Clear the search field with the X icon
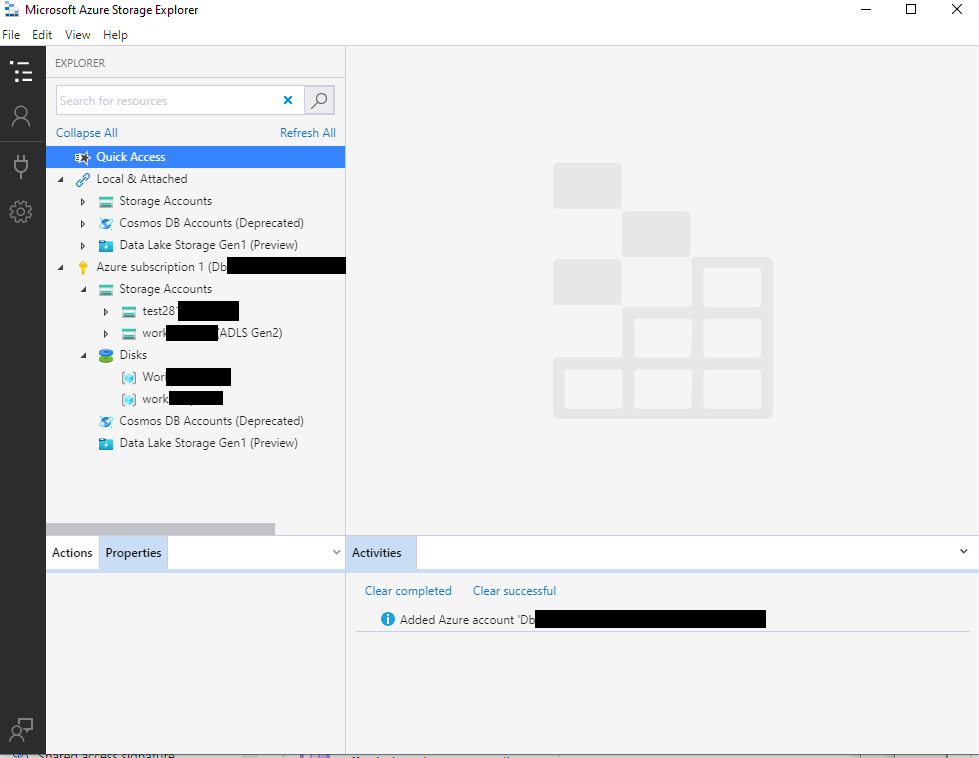The height and width of the screenshot is (758, 979). 288,101
